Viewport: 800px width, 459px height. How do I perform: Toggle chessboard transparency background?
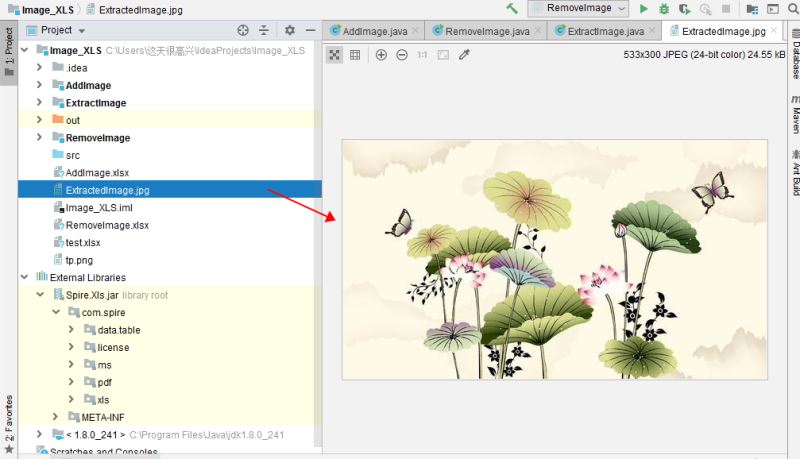tap(335, 55)
